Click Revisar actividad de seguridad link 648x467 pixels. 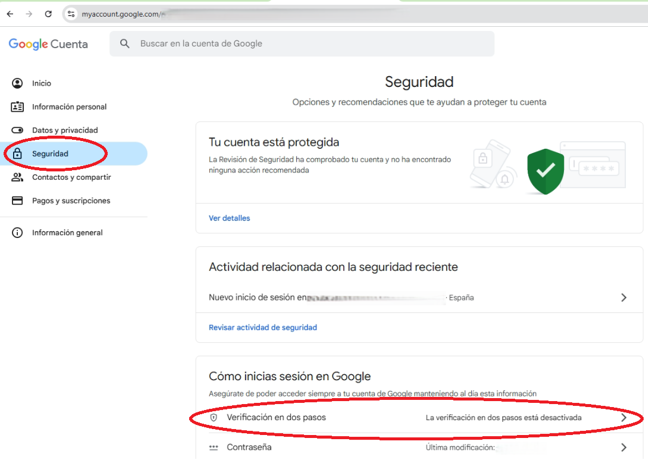tap(262, 327)
